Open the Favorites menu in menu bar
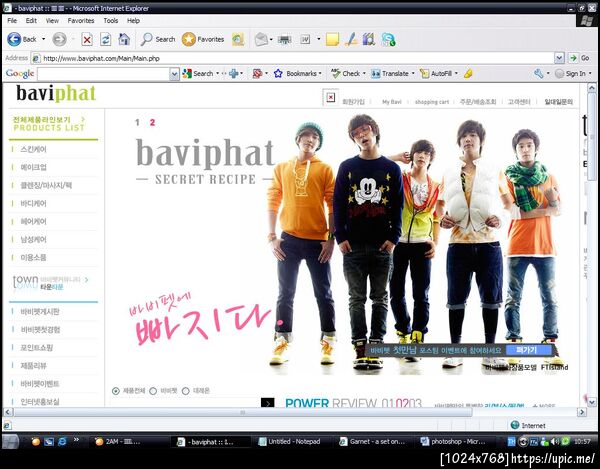 pyautogui.click(x=81, y=21)
